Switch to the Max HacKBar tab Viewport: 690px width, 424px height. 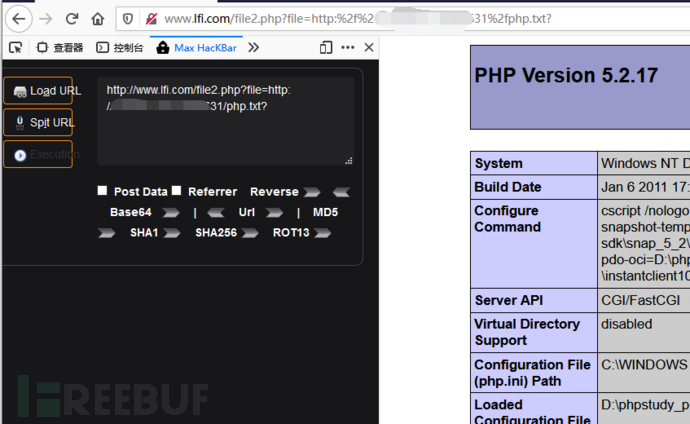click(x=196, y=48)
